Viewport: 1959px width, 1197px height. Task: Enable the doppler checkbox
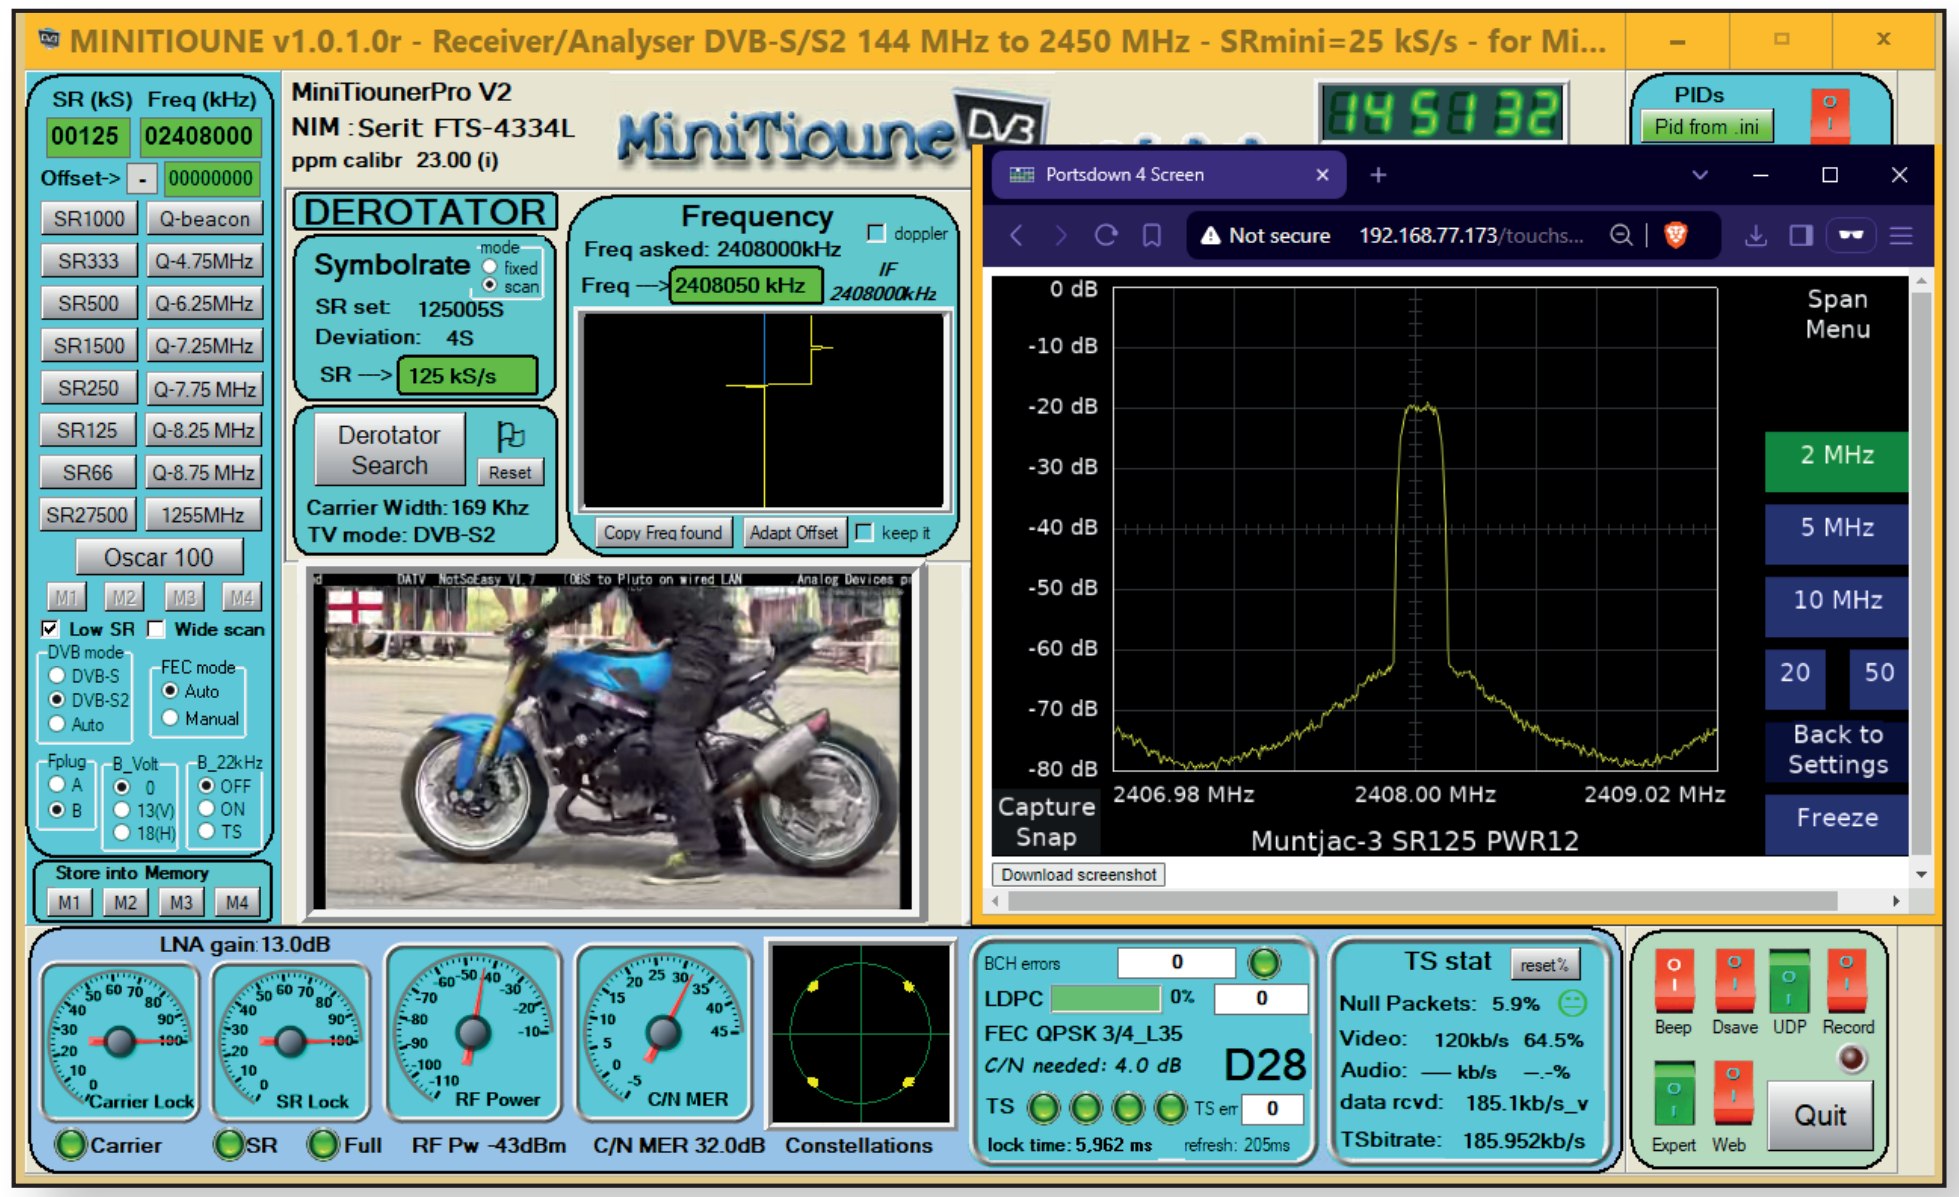pyautogui.click(x=876, y=233)
